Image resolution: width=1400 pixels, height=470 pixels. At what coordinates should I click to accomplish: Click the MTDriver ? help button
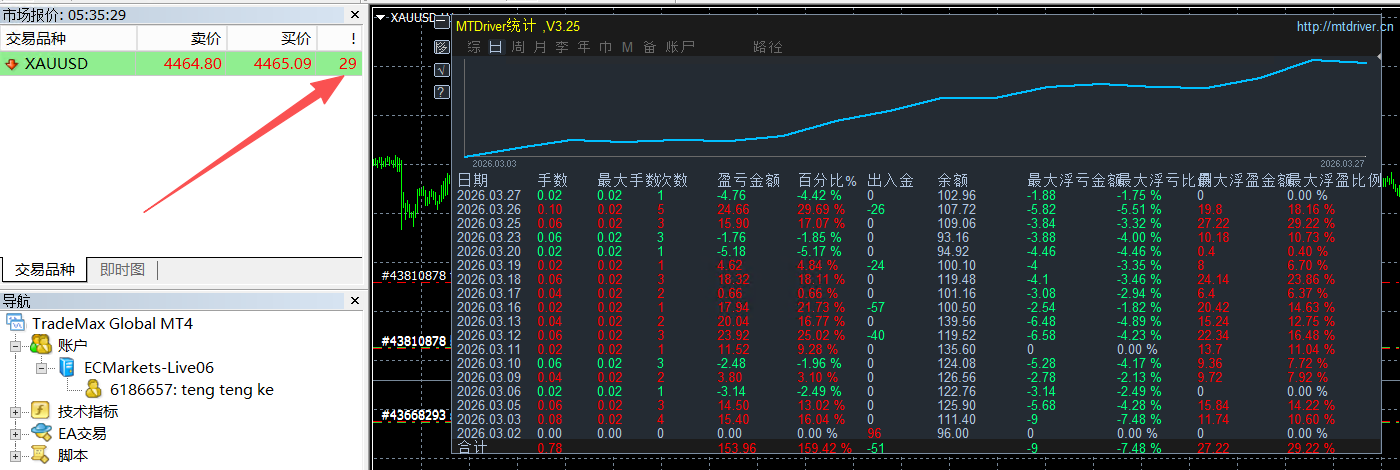pos(442,92)
